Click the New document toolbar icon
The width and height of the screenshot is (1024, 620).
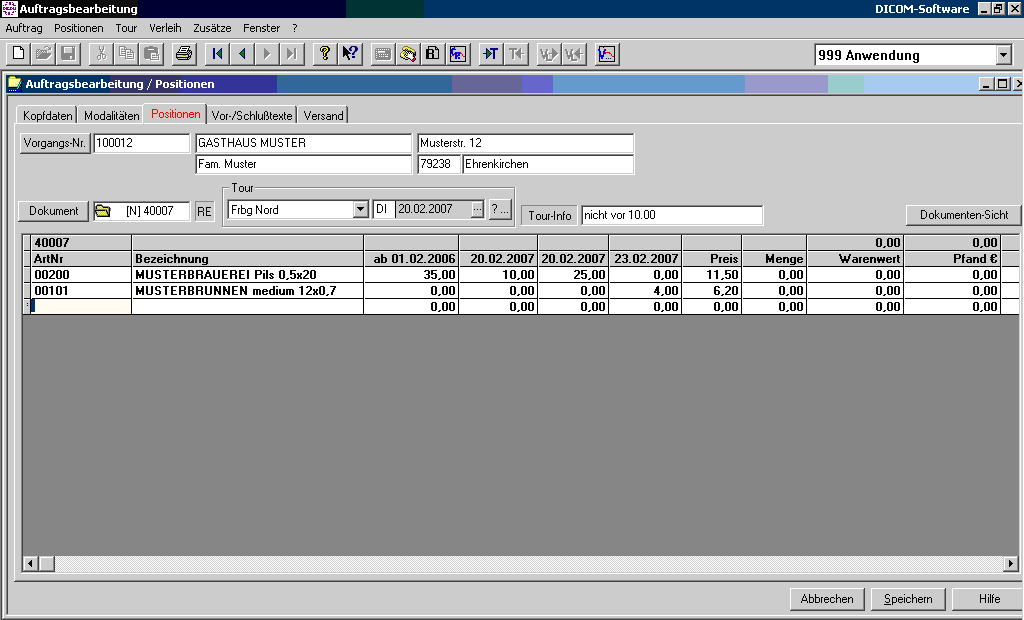click(x=18, y=54)
